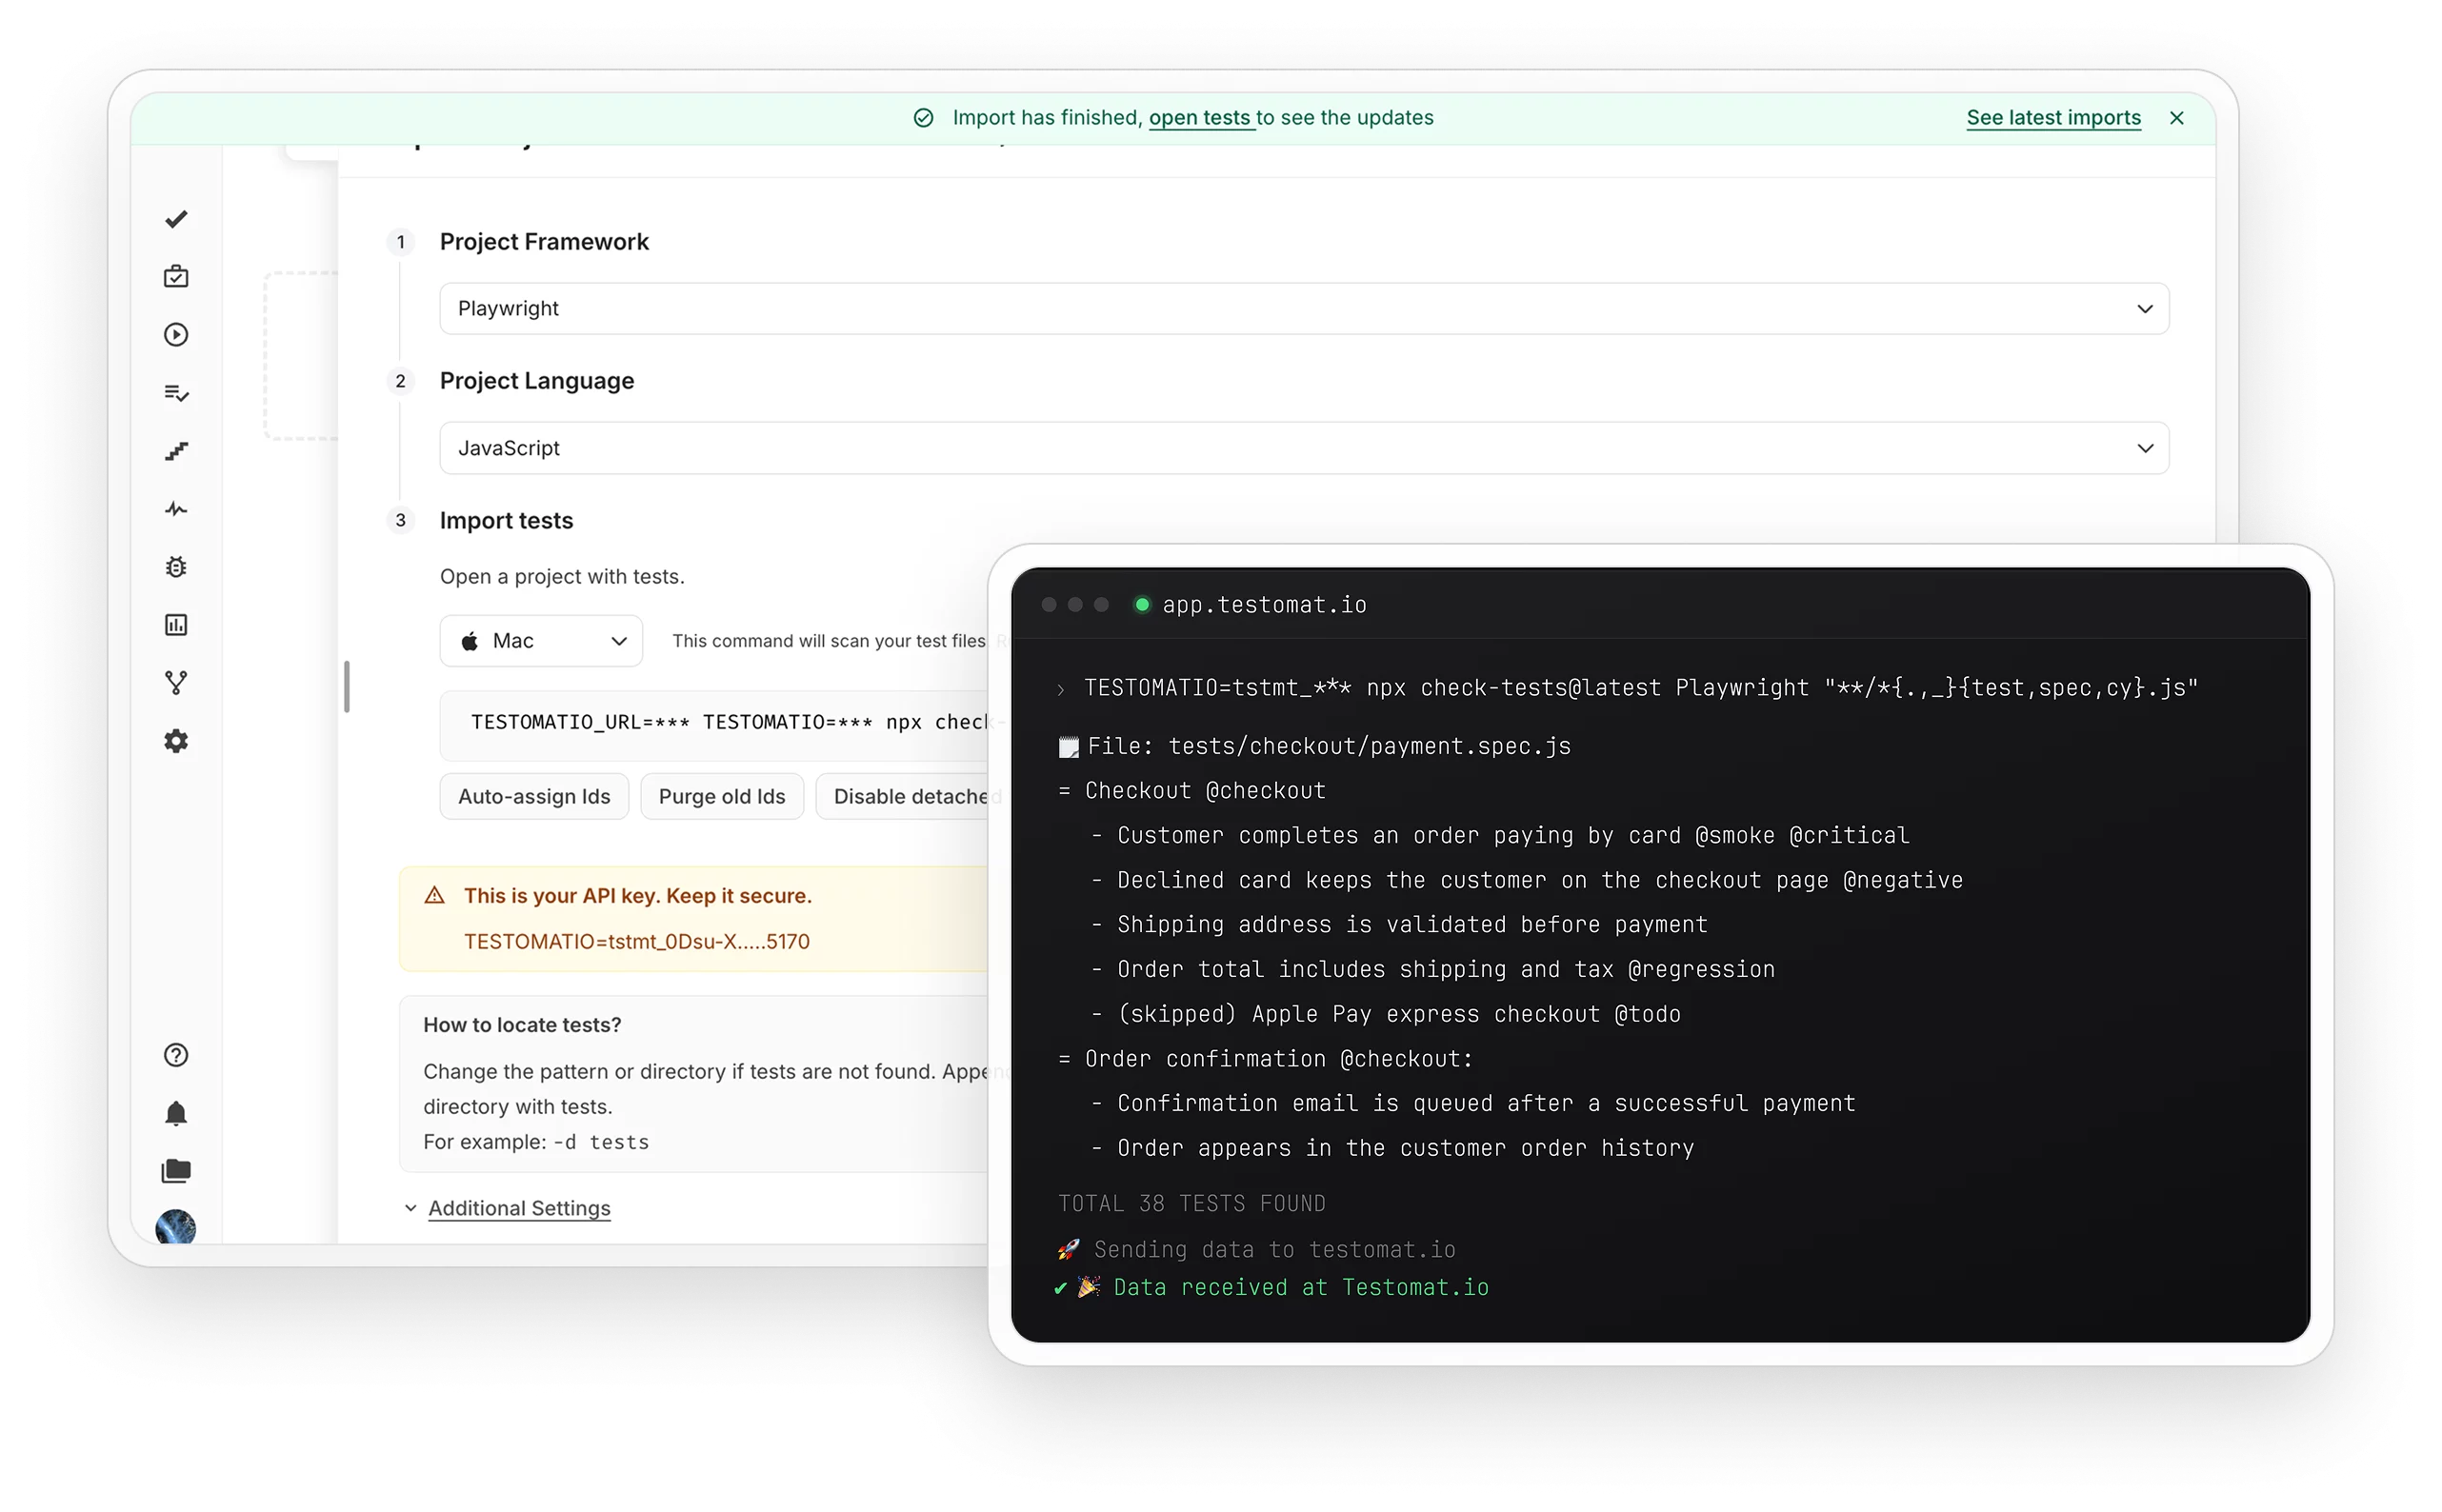This screenshot has height=1512, width=2442.
Task: Click the API key text TESTOMATIO=tstmt_0Dsu-X.....5170
Action: 637,941
